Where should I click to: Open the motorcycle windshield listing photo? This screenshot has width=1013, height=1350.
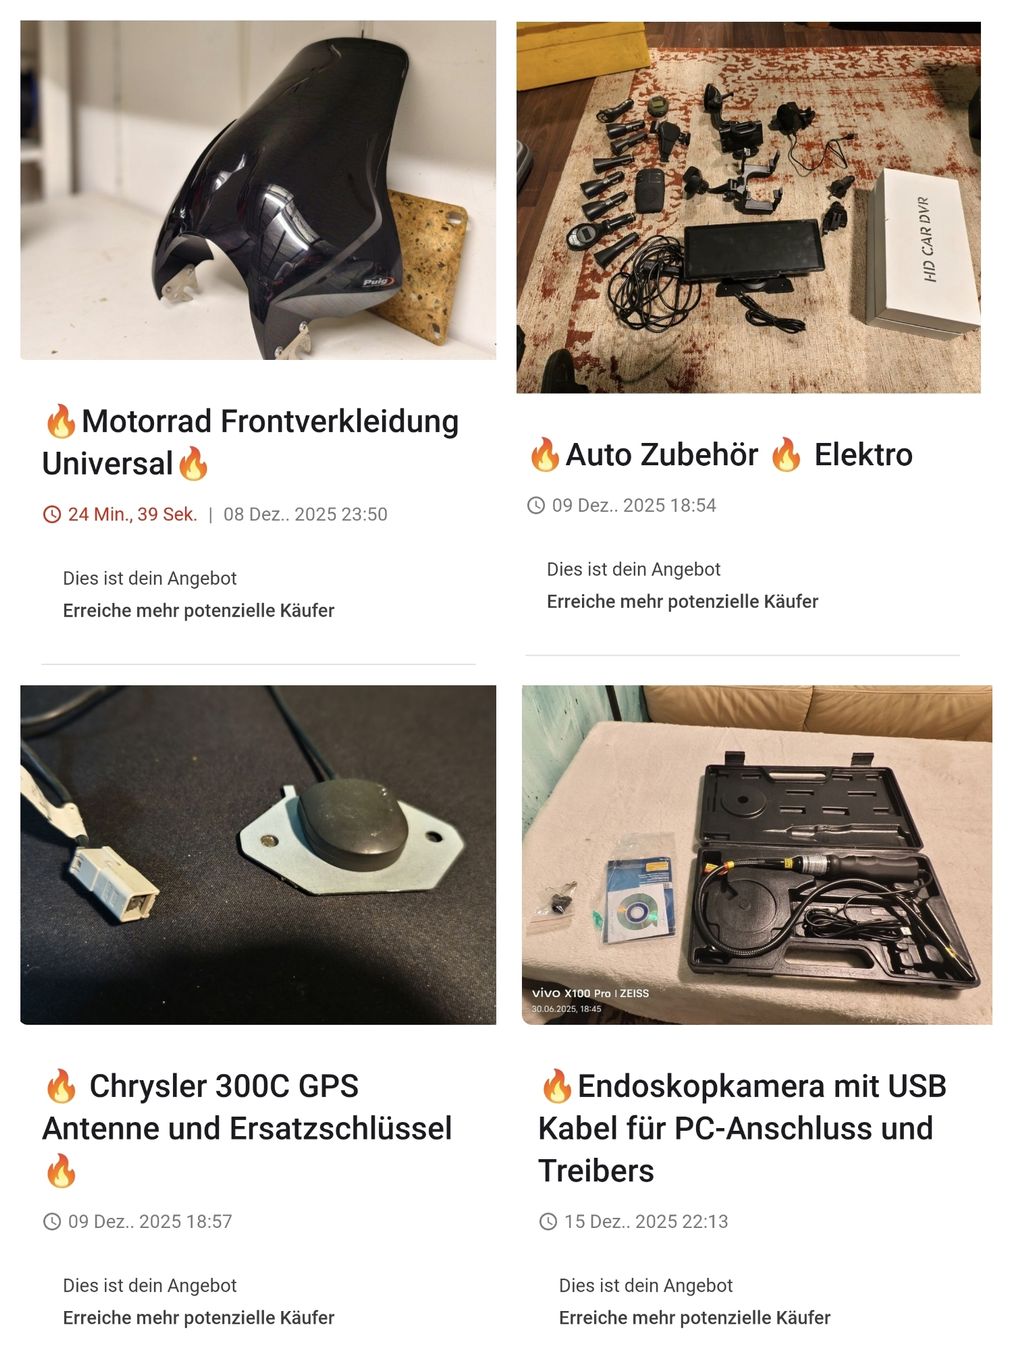click(258, 190)
